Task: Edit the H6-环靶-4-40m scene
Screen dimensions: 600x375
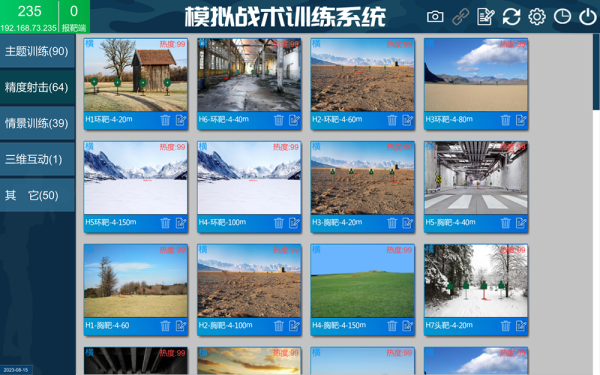Action: [294, 120]
